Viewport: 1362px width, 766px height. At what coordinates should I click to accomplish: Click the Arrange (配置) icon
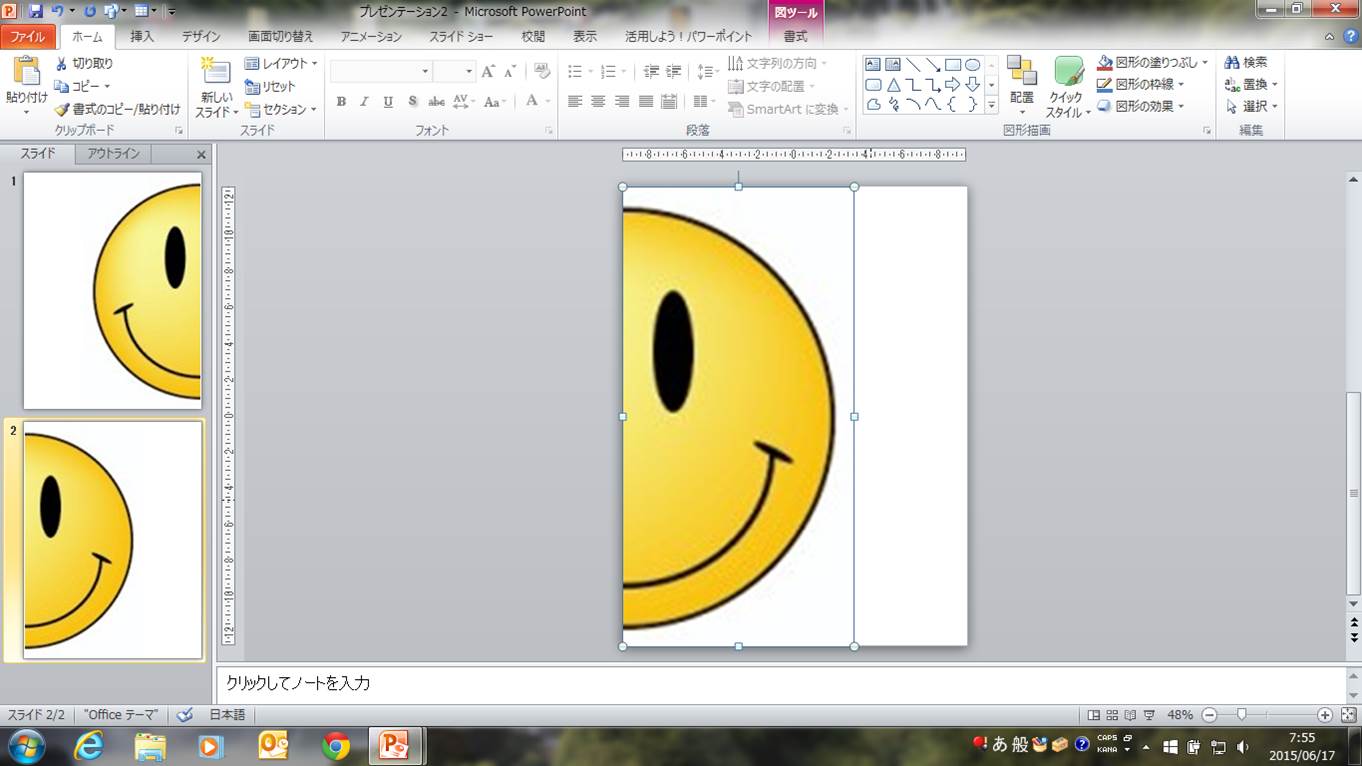(x=1021, y=72)
